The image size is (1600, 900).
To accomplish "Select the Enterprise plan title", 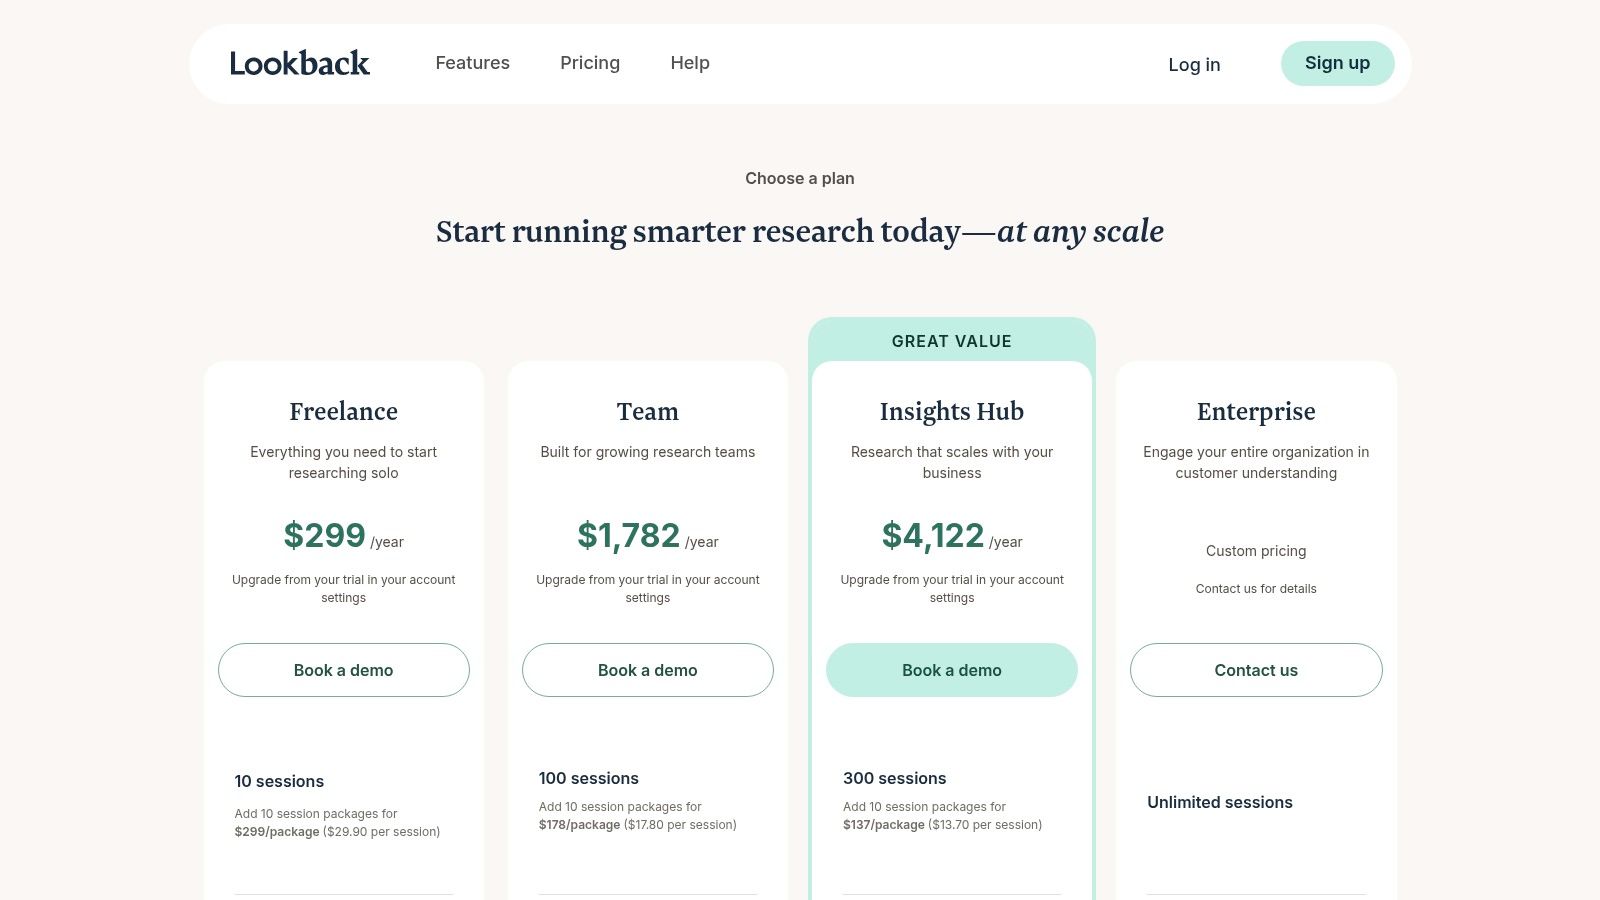I will coord(1256,411).
